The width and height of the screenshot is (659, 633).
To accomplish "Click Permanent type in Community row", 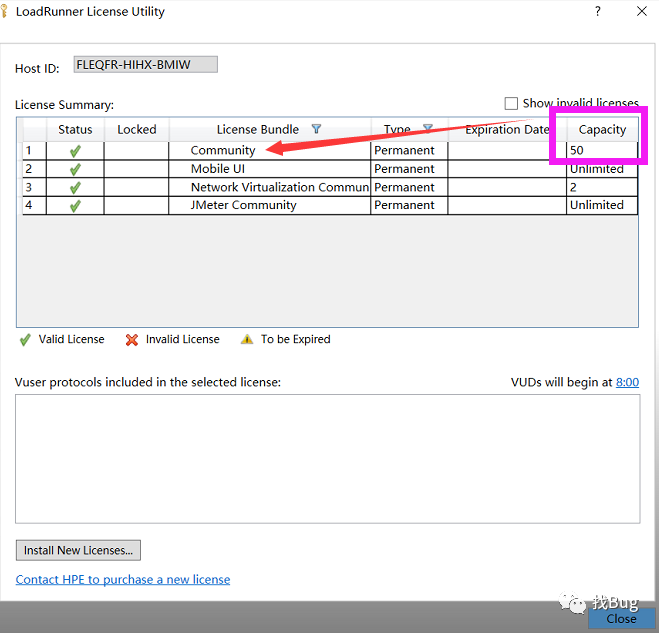I will [x=404, y=150].
